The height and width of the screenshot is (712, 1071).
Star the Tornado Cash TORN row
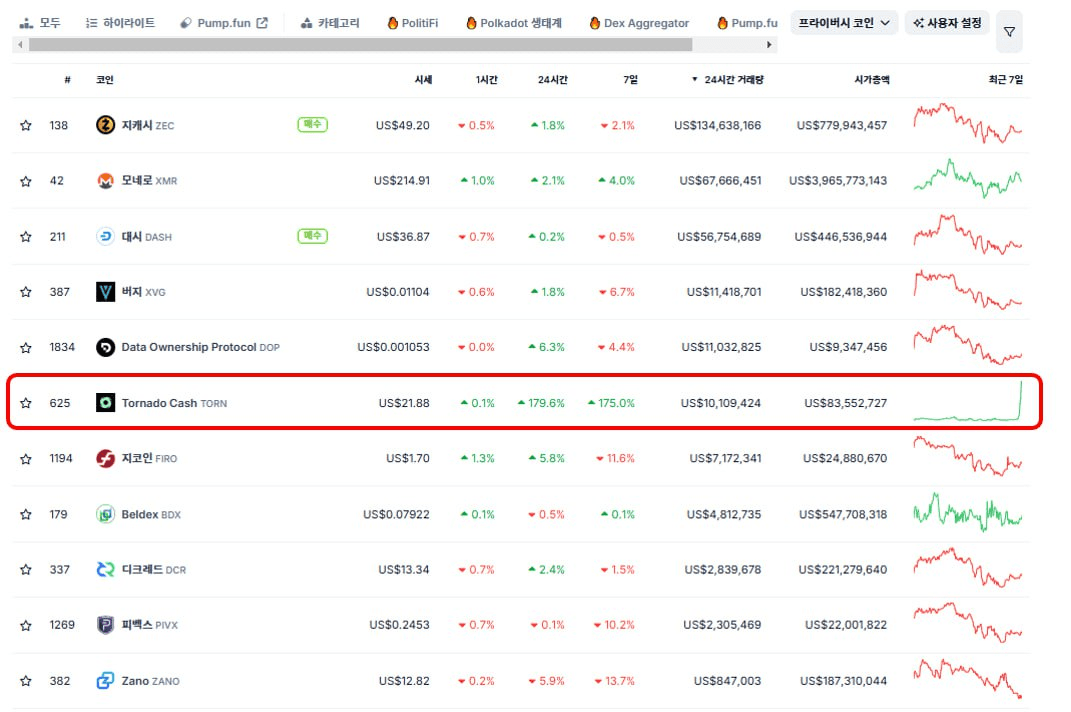point(26,403)
